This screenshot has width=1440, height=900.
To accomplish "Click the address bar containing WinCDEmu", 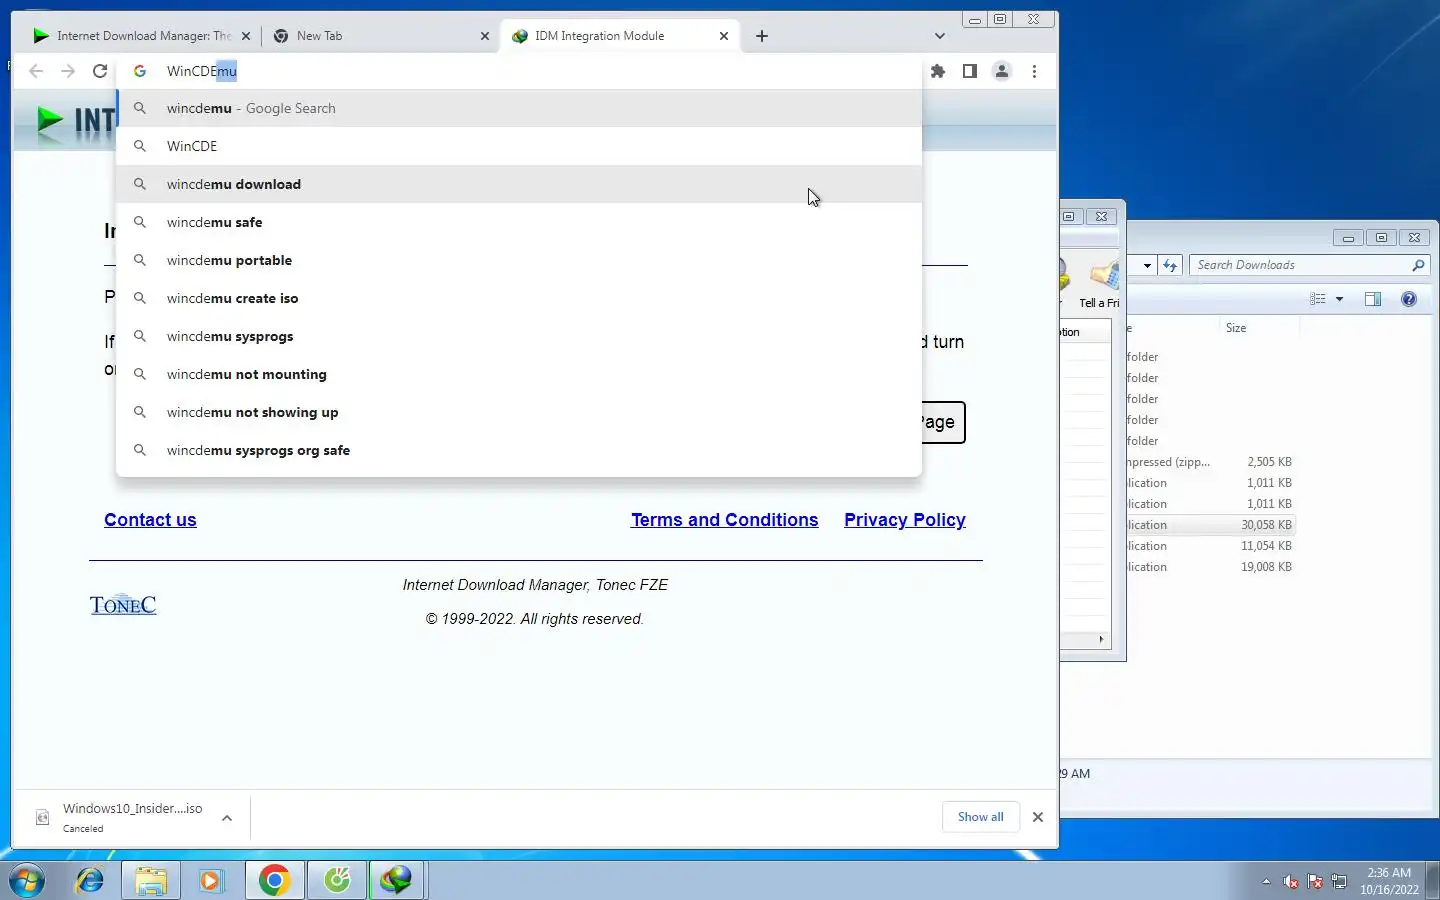I will click(520, 71).
